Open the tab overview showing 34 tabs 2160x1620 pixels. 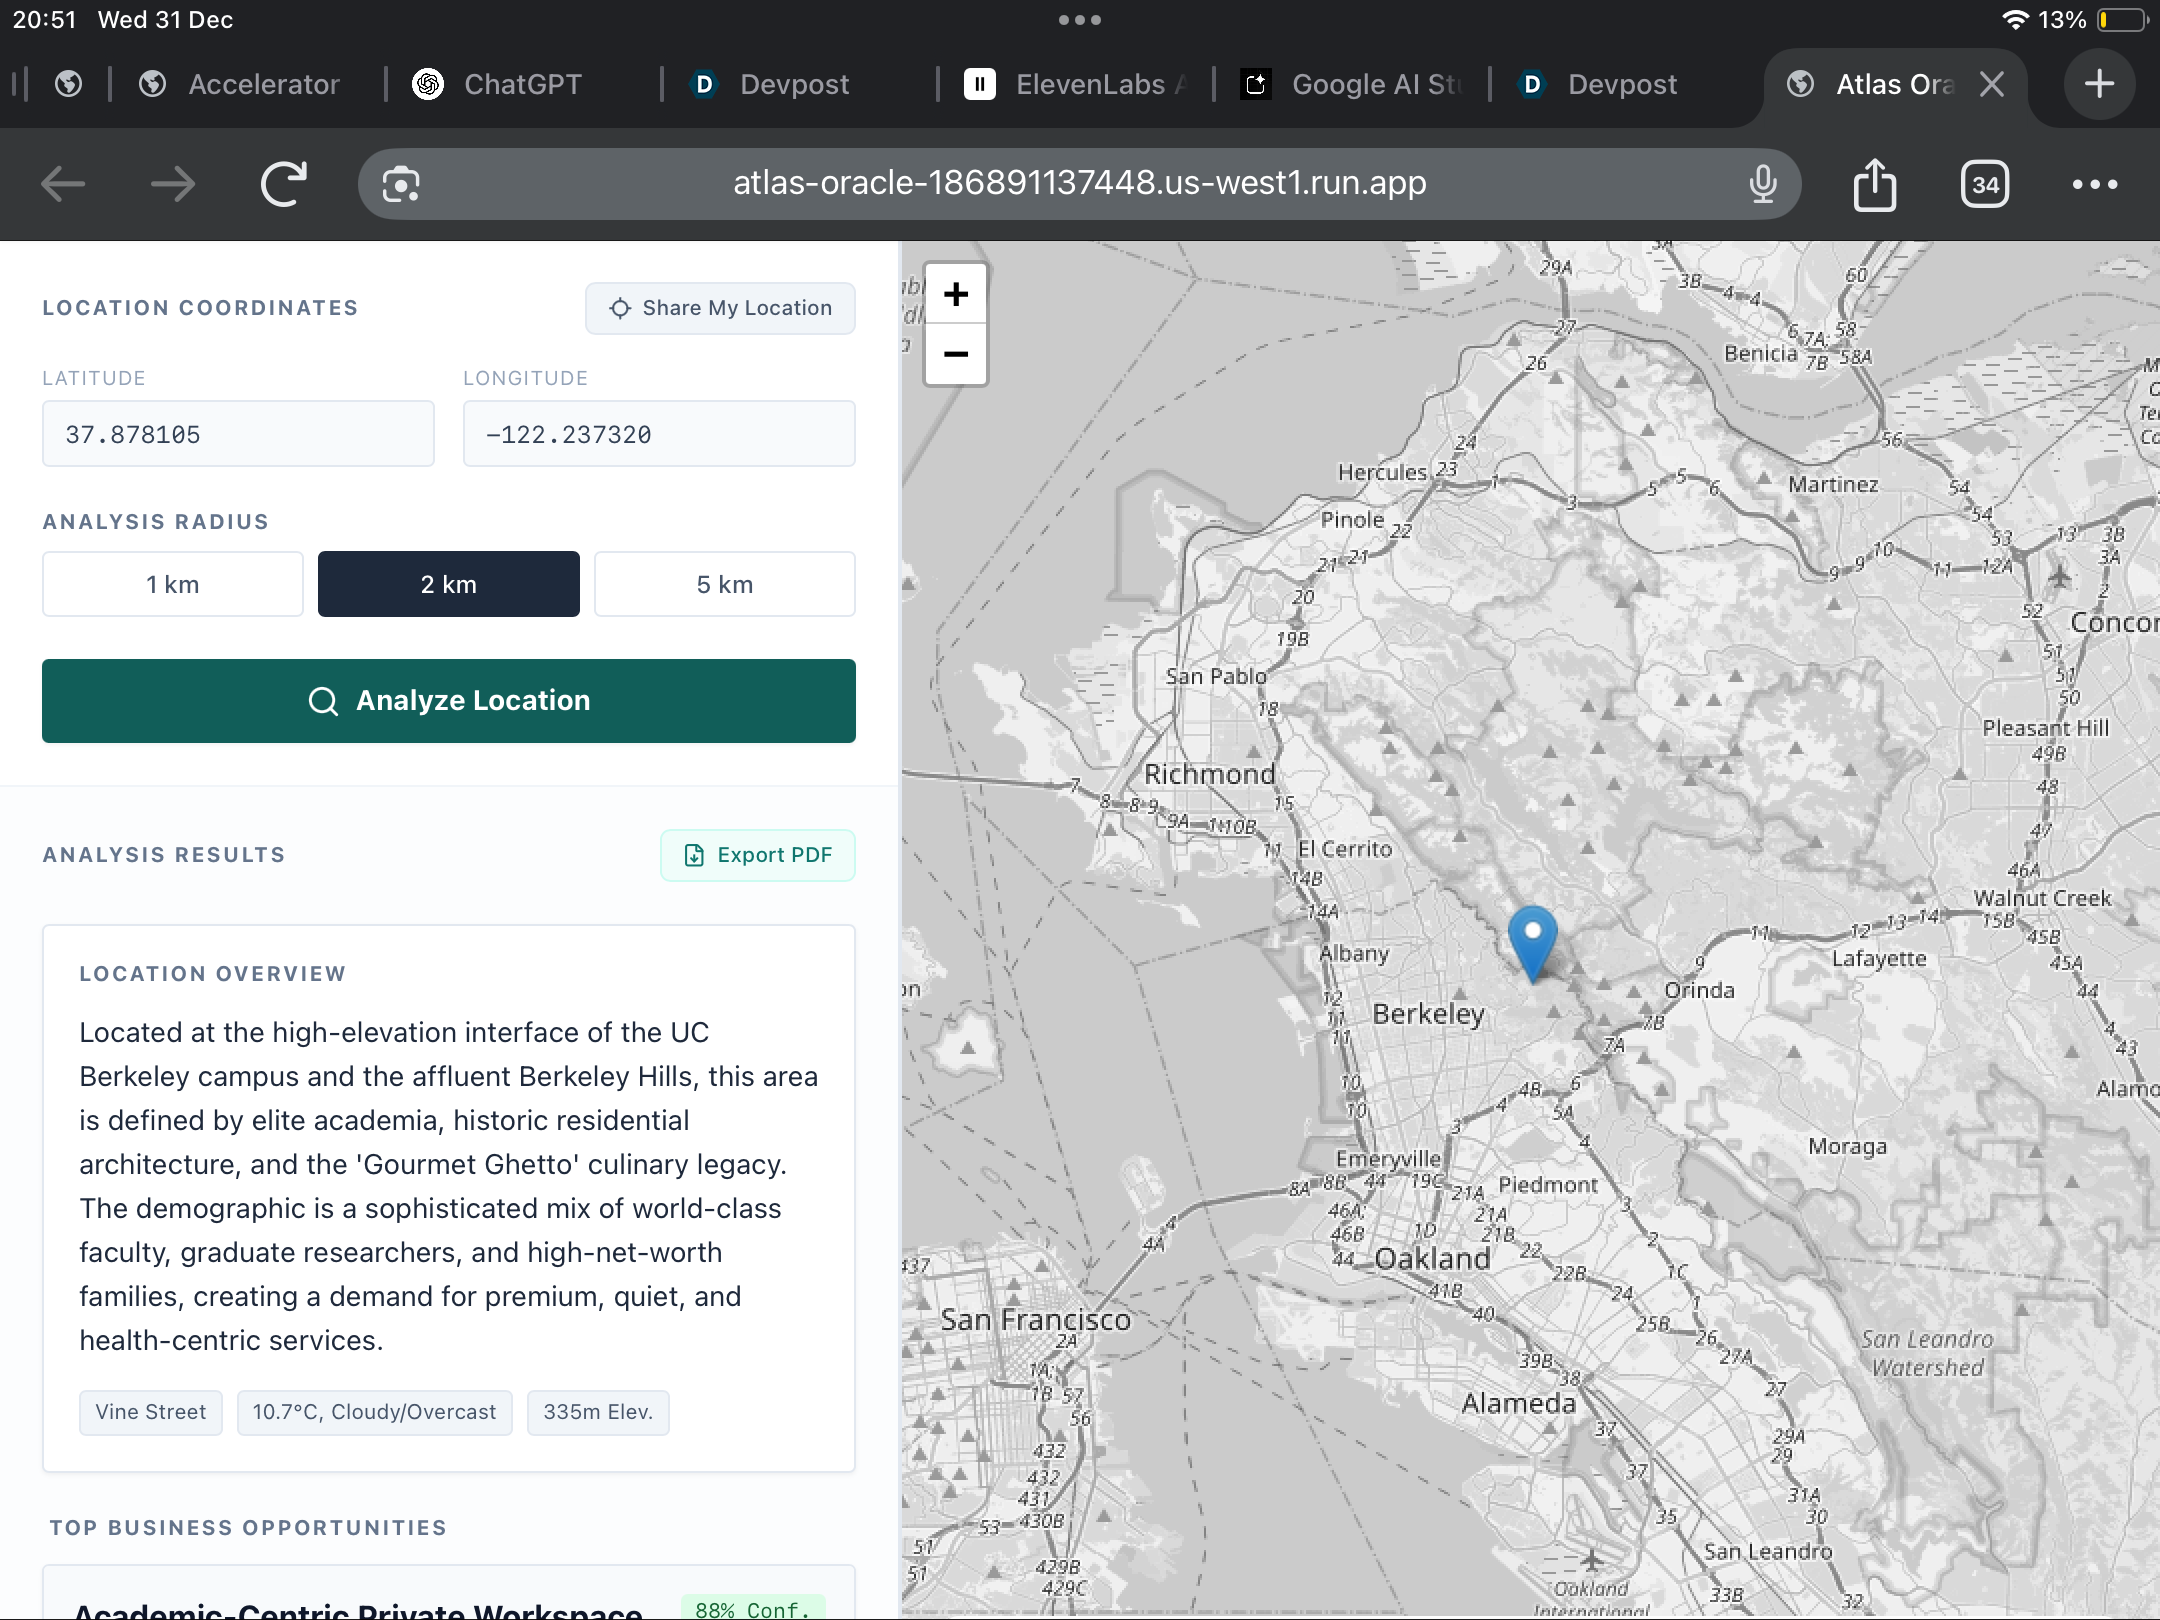point(1985,184)
